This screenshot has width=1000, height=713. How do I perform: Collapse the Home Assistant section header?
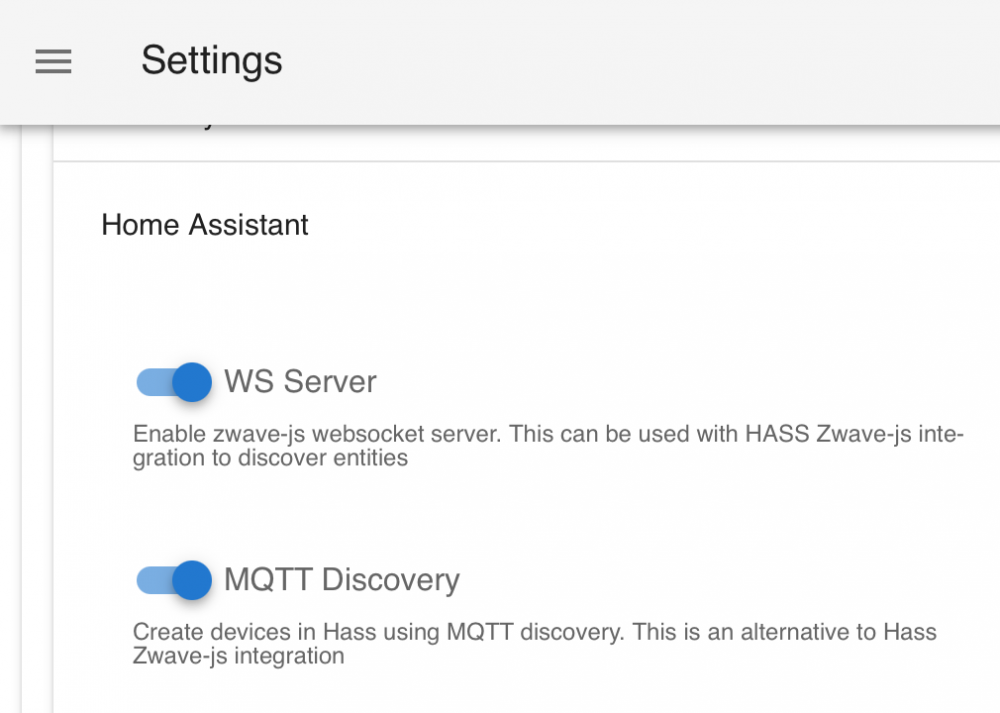click(x=205, y=225)
